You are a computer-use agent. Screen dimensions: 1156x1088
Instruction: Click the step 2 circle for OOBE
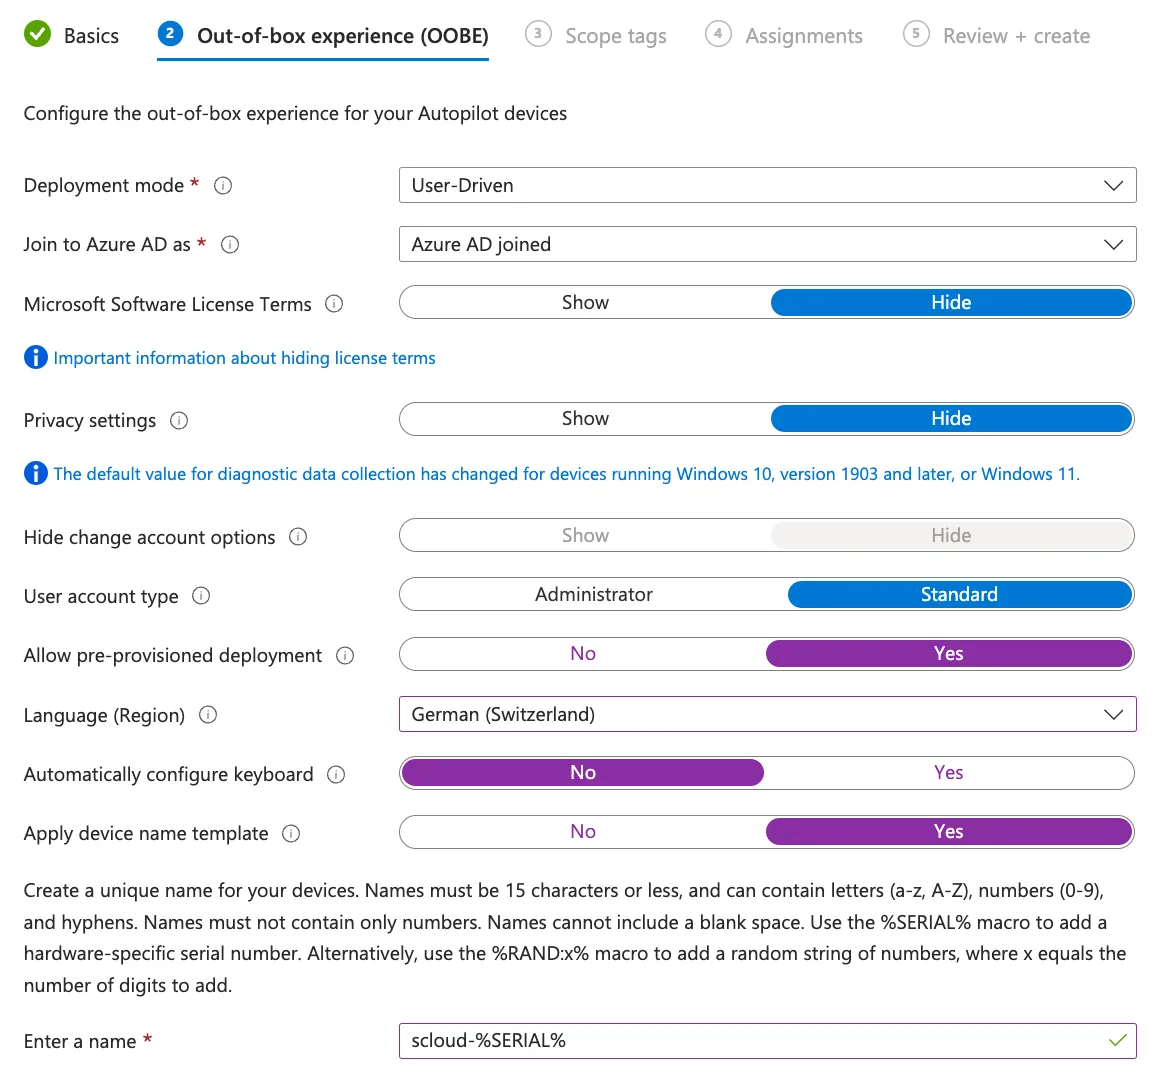point(170,34)
